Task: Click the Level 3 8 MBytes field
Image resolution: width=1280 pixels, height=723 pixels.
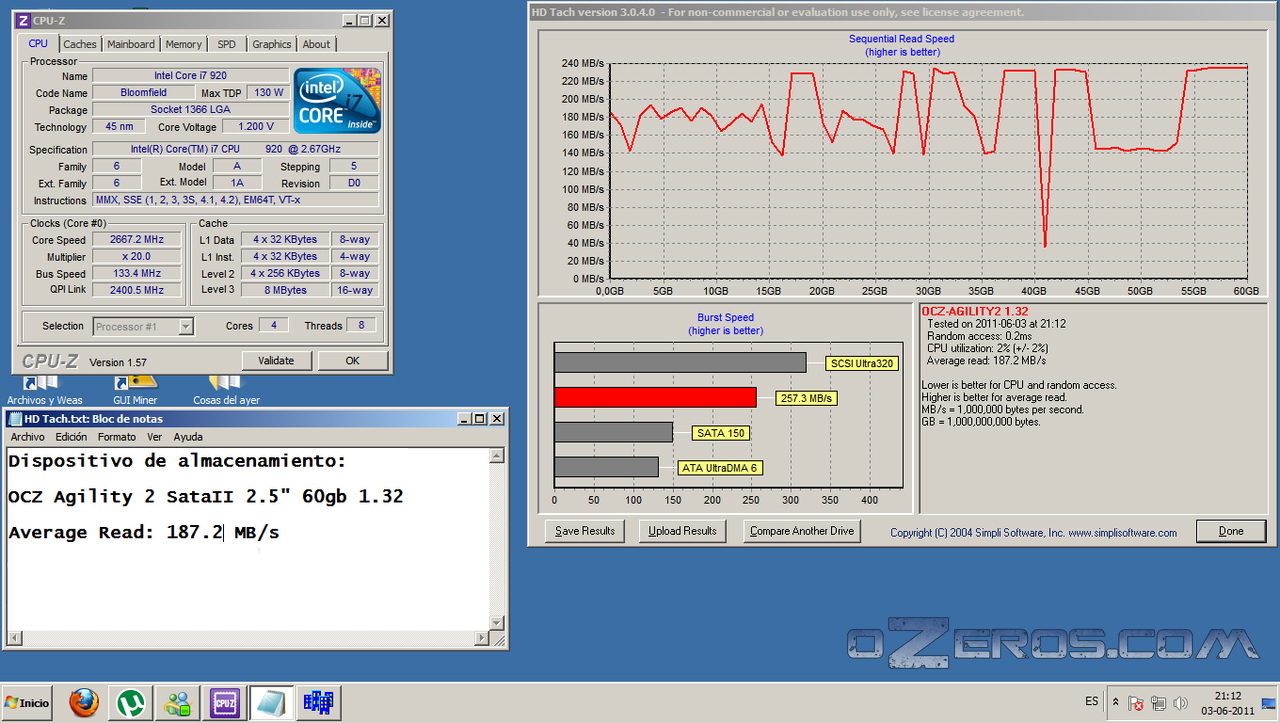Action: pyautogui.click(x=286, y=290)
